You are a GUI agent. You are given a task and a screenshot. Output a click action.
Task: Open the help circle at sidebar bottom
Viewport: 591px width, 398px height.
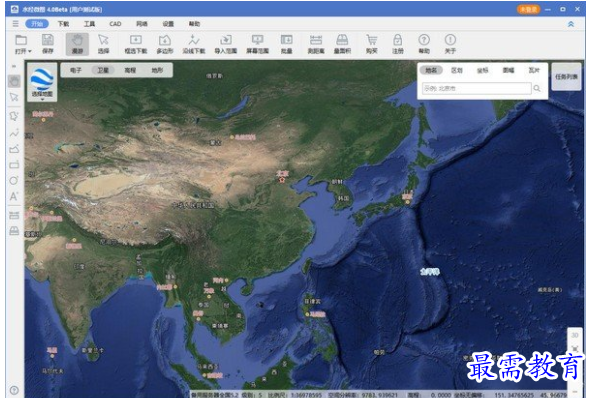(14, 390)
